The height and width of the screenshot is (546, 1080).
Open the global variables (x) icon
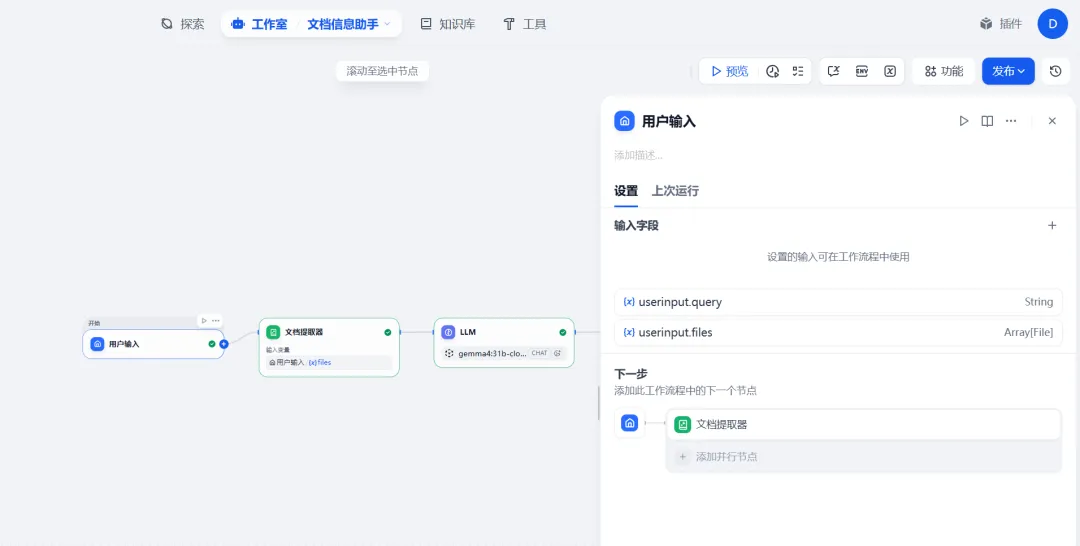pyautogui.click(x=890, y=71)
